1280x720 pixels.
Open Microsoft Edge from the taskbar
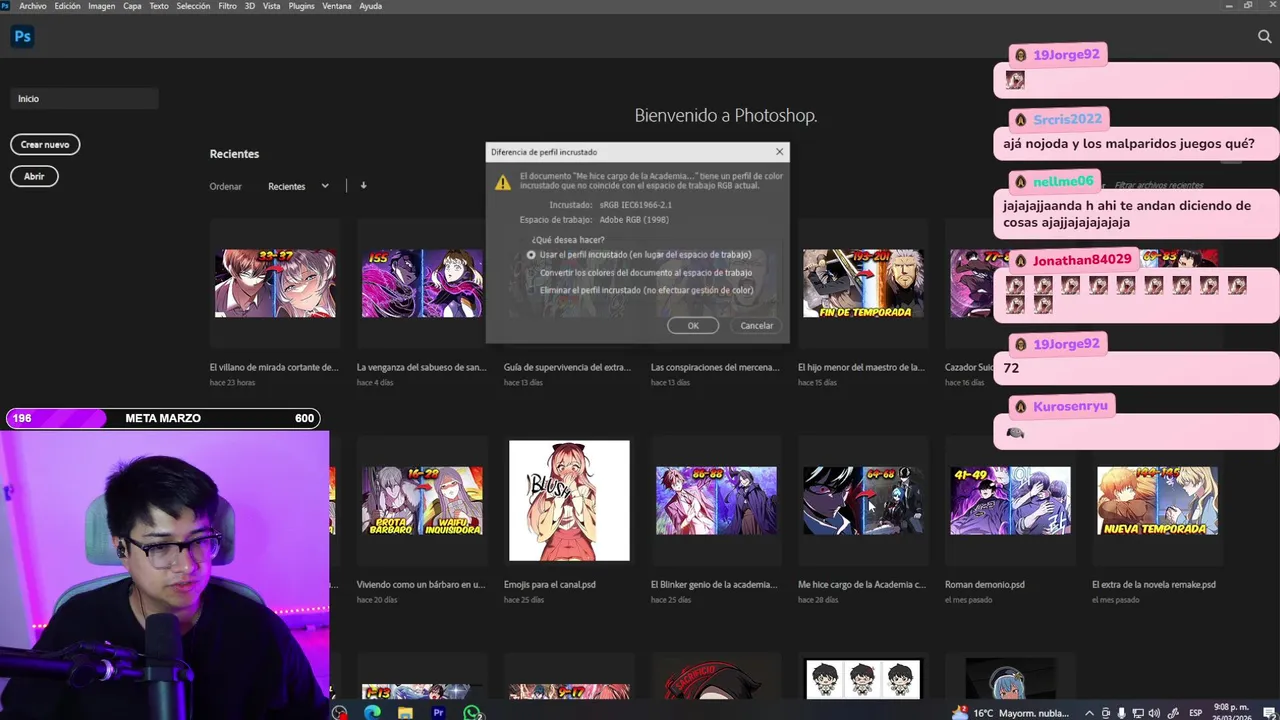[372, 713]
